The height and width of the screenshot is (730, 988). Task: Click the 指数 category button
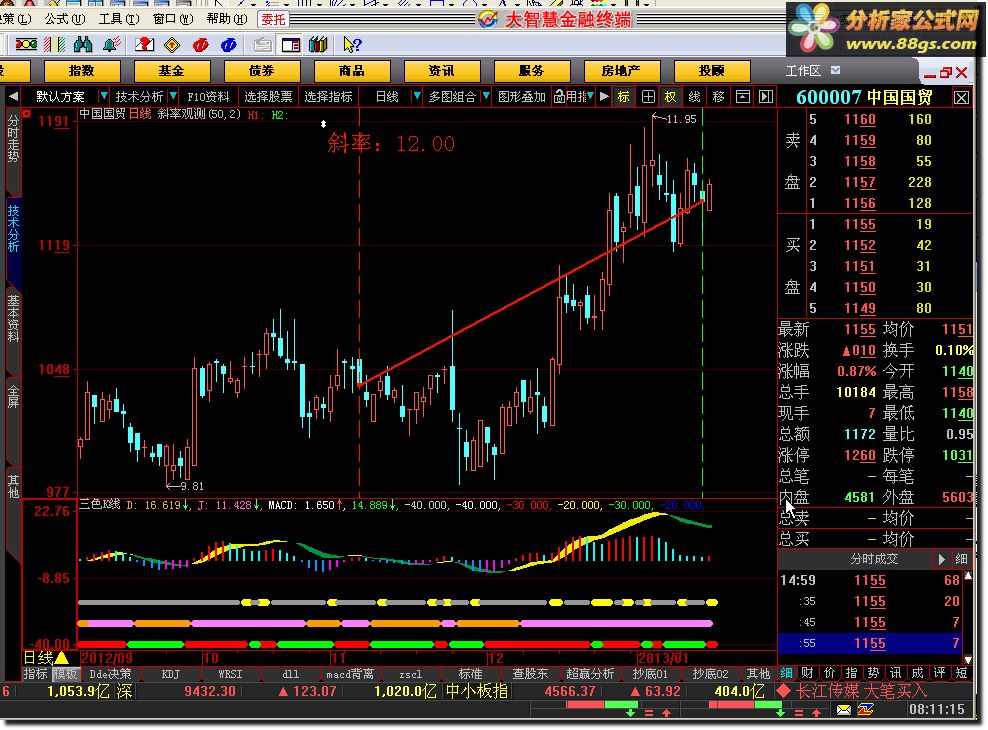pos(82,71)
